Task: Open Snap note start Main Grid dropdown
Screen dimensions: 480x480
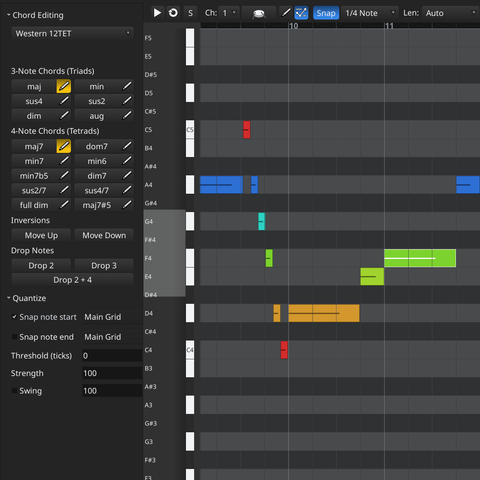Action: click(x=112, y=317)
